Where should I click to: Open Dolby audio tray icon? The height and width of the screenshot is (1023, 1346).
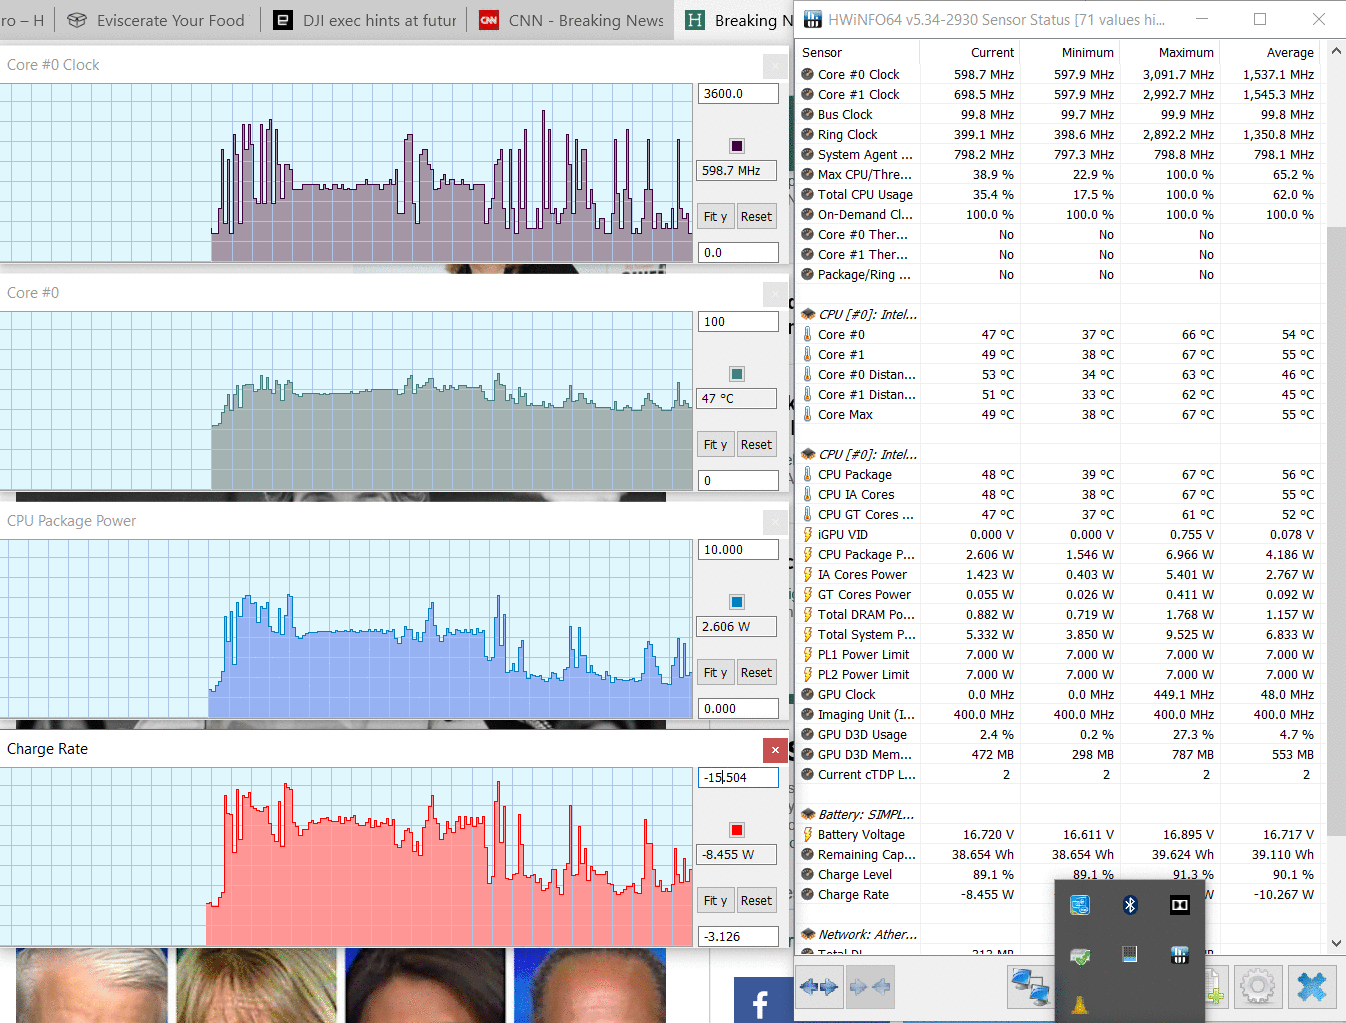(1180, 905)
